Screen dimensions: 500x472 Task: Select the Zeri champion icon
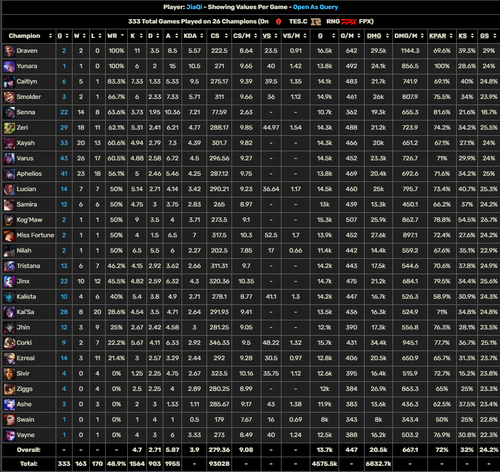click(x=9, y=128)
